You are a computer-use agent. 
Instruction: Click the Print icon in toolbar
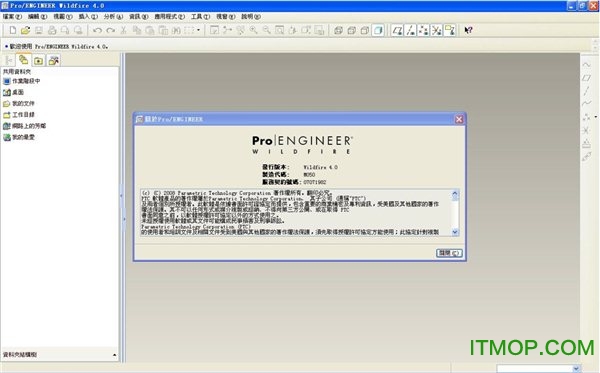point(52,30)
